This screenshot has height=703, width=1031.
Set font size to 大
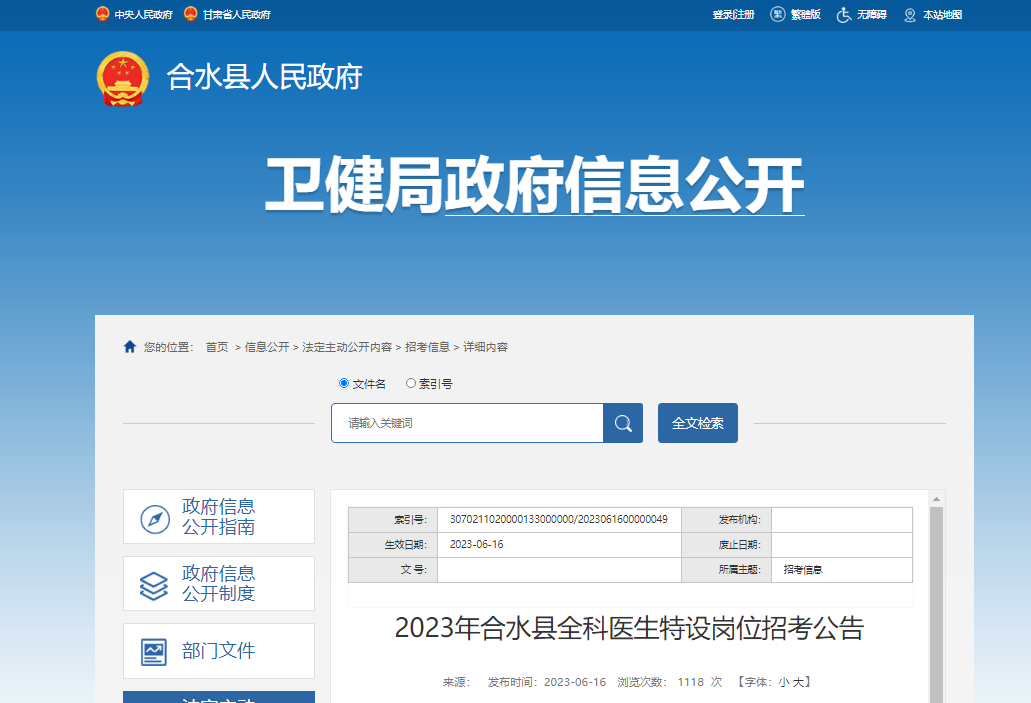[x=798, y=682]
